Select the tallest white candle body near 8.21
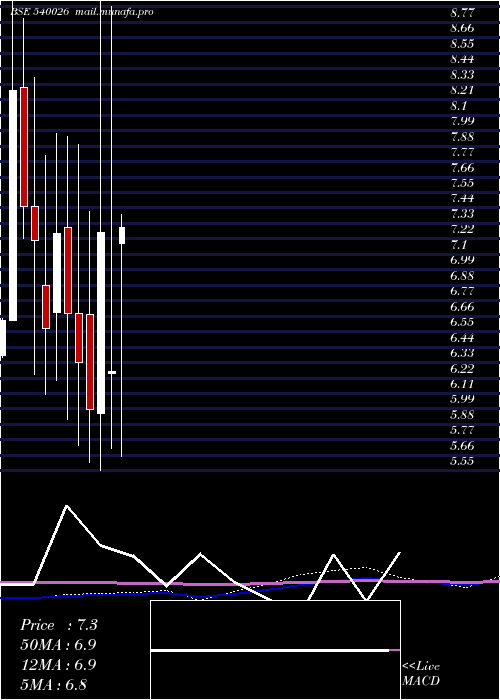This screenshot has height=700, width=500. 13,205
